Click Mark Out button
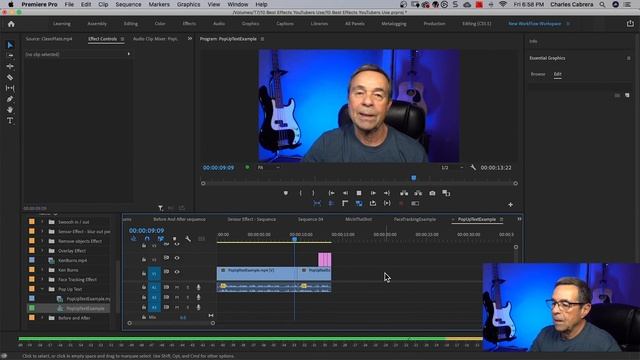 [313, 193]
